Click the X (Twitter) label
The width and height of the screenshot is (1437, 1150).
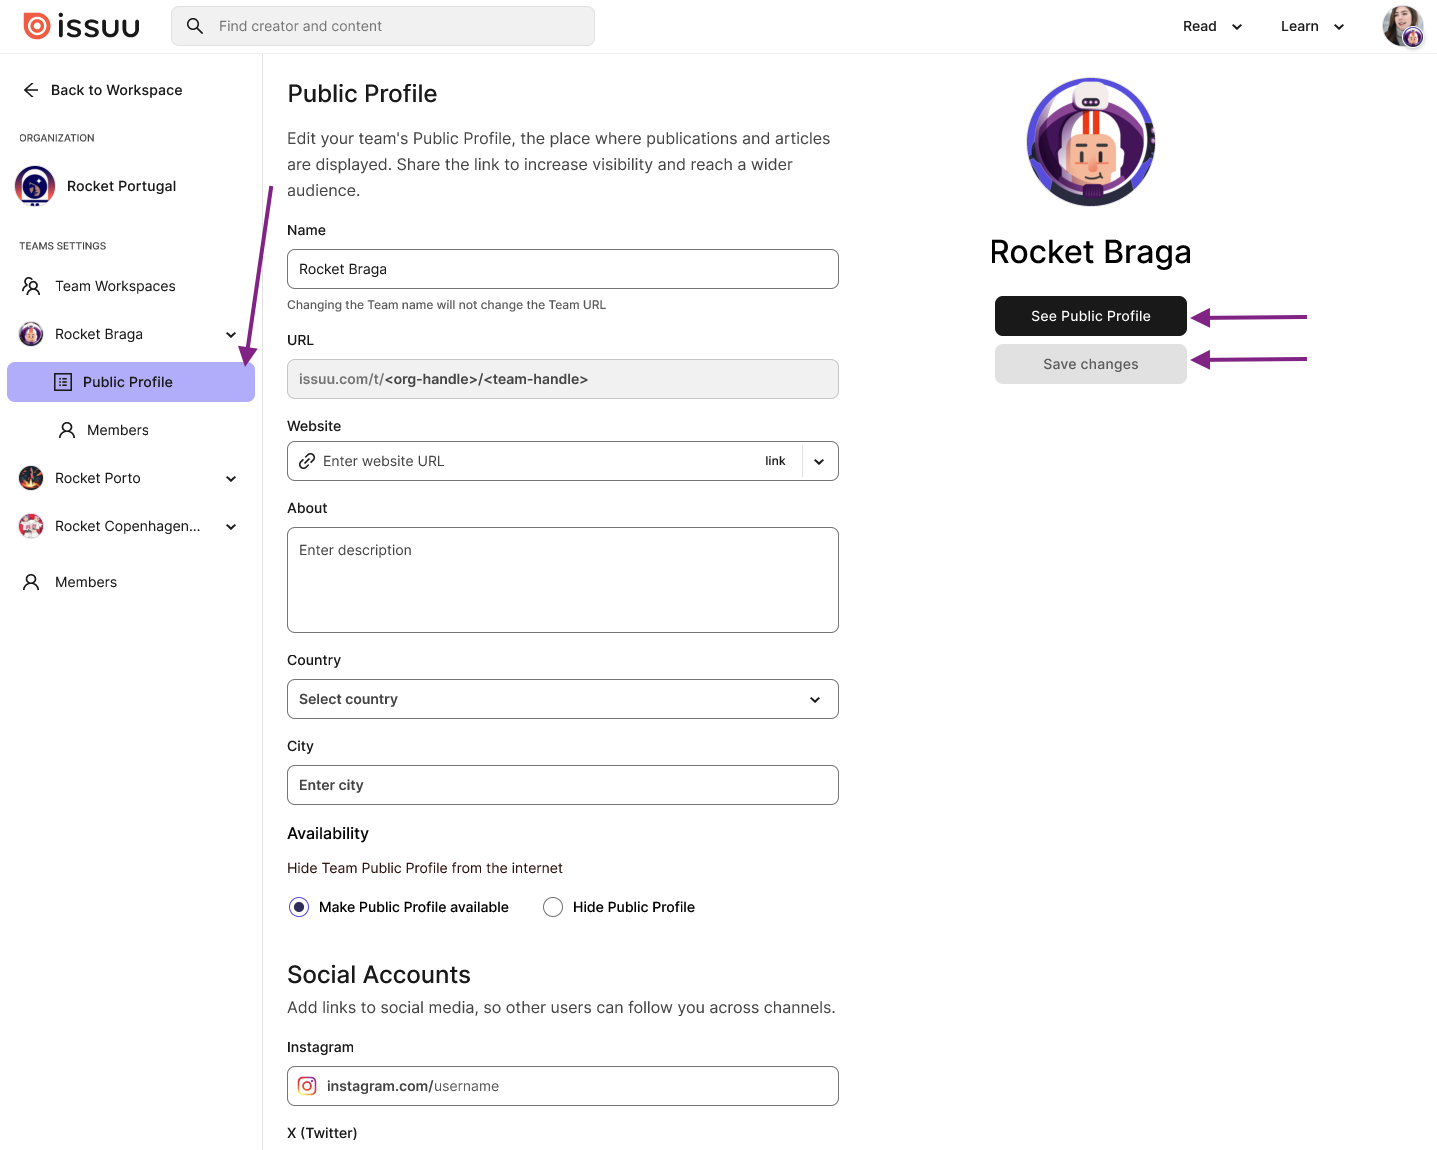(x=322, y=1133)
